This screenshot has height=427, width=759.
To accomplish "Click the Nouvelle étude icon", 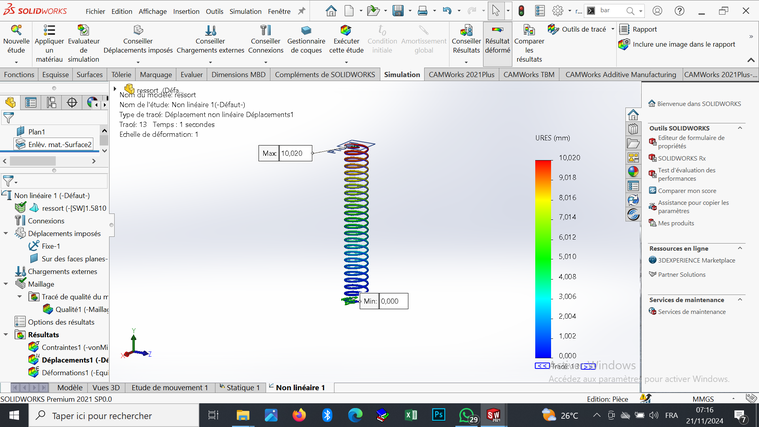I will [x=16, y=31].
